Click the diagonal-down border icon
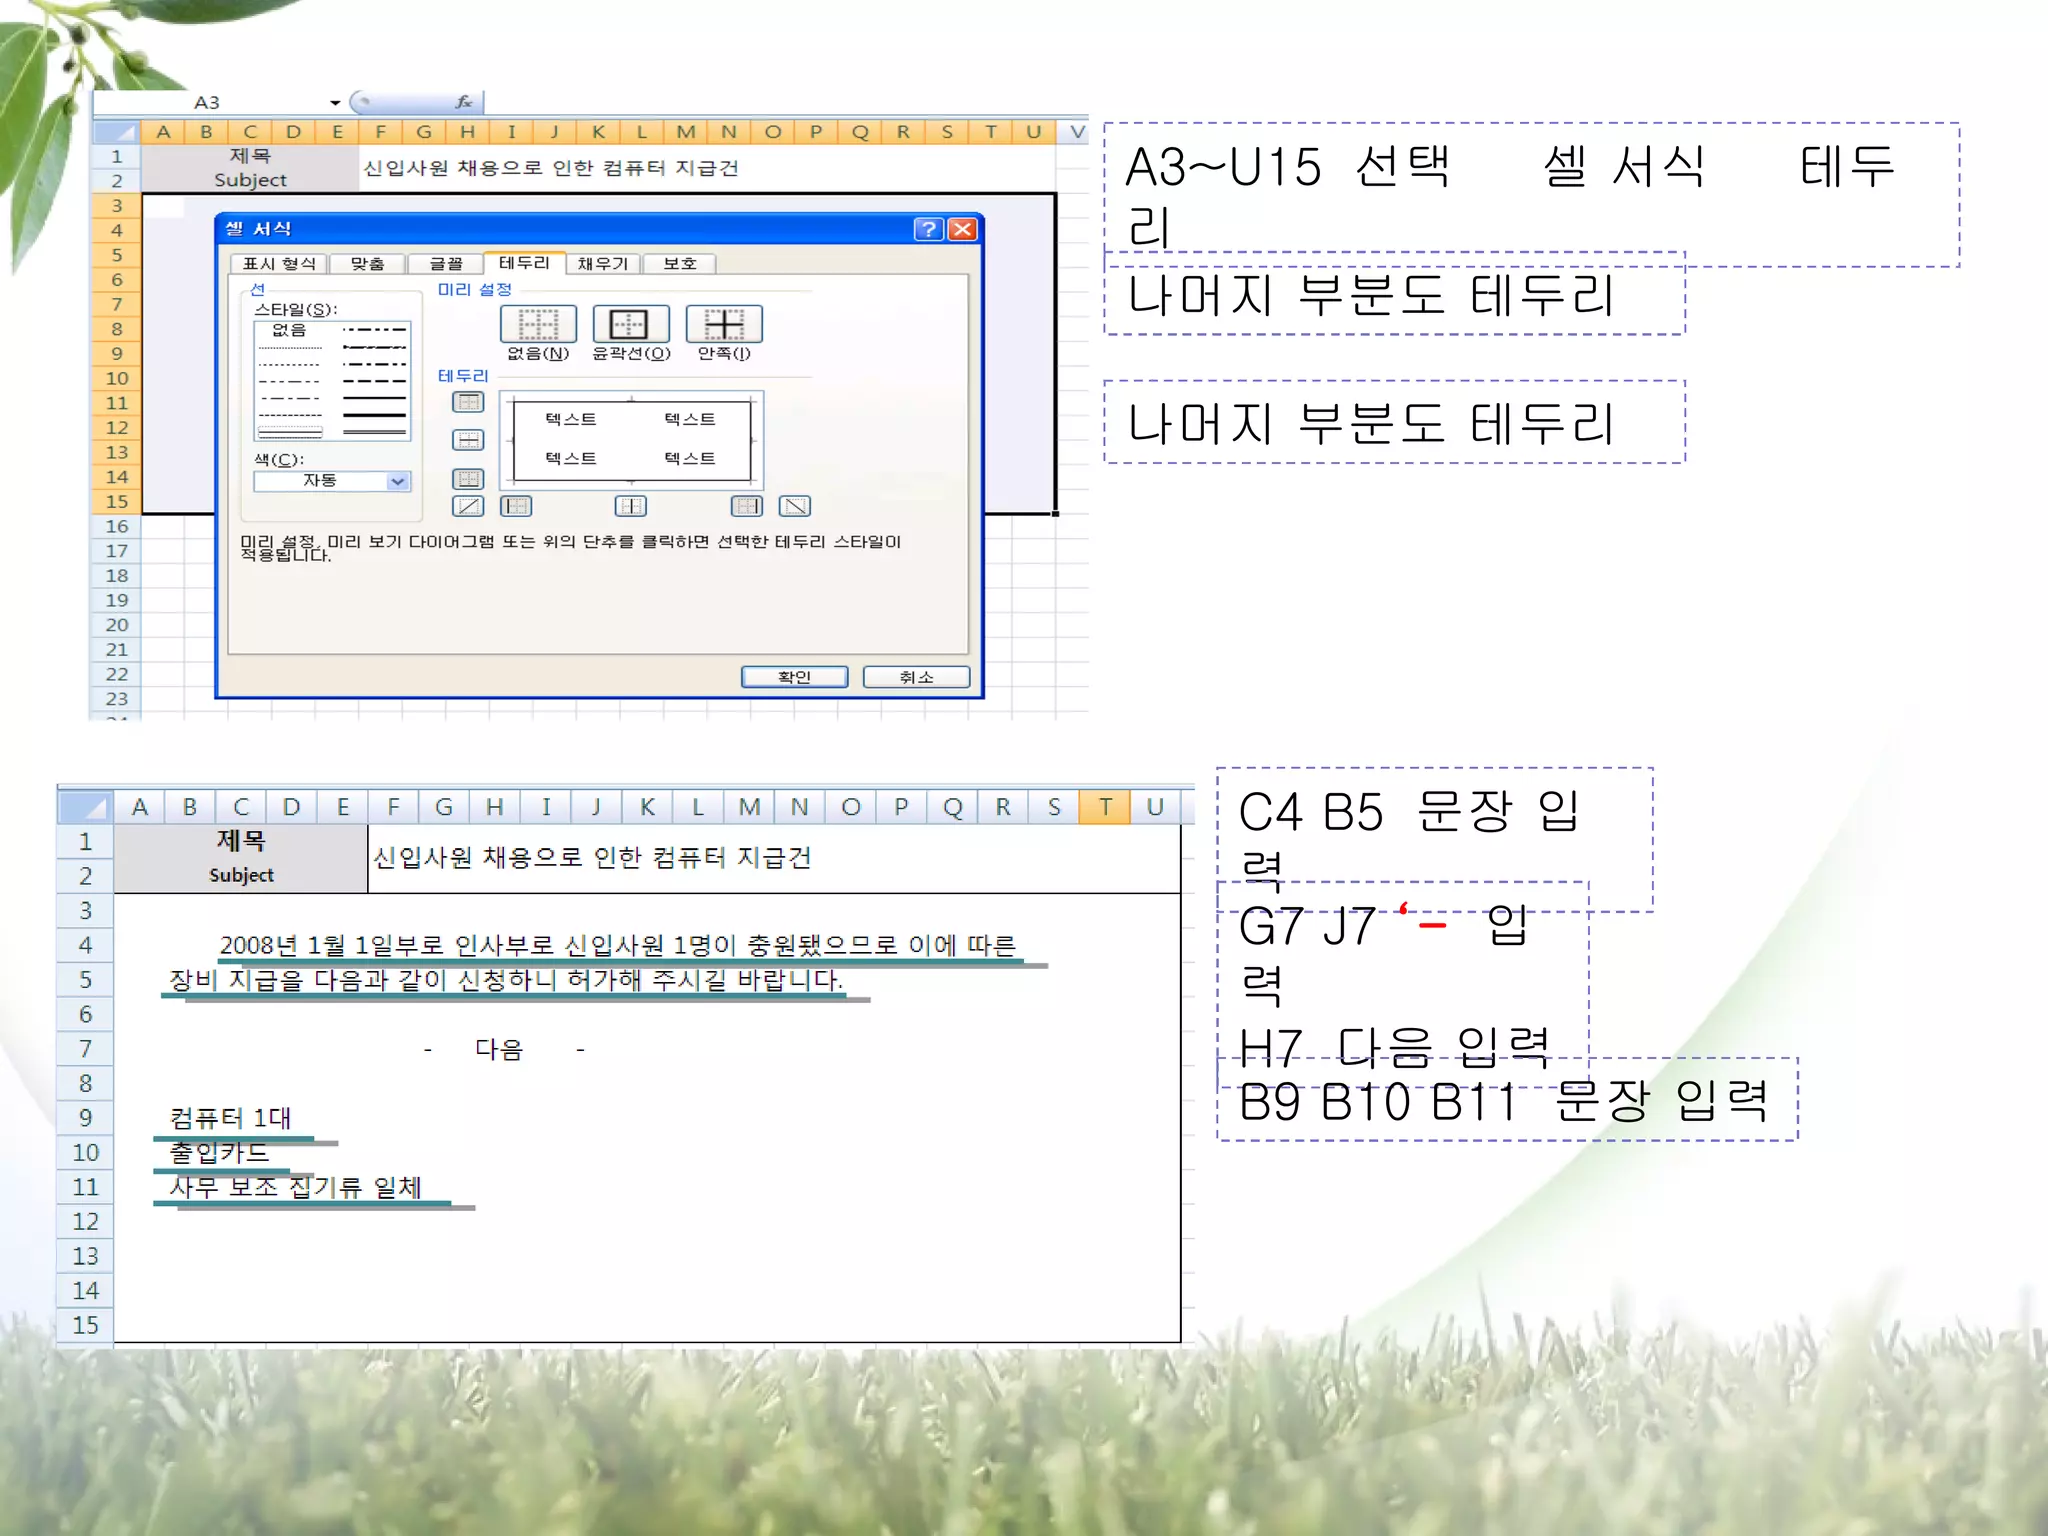 (x=795, y=506)
